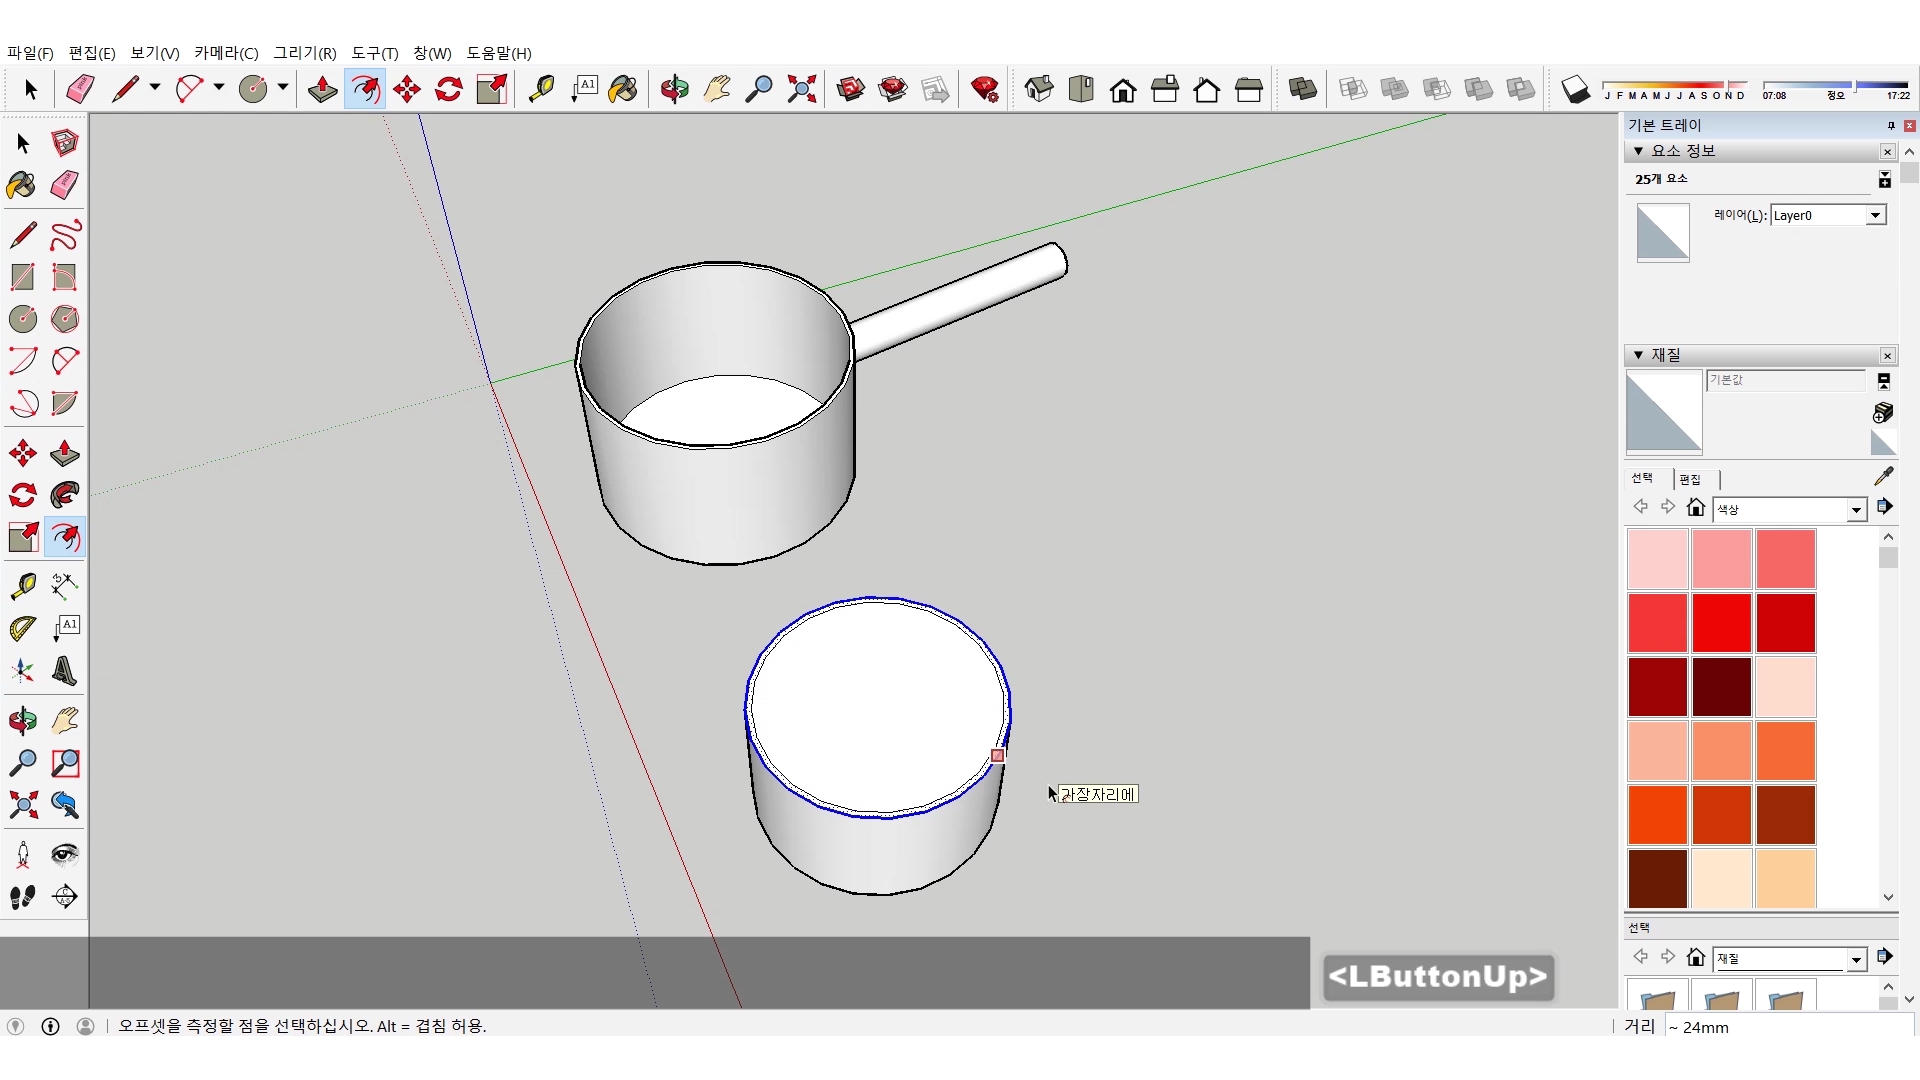This screenshot has width=1920, height=1080.
Task: Pick the bright red color swatch
Action: (1721, 622)
